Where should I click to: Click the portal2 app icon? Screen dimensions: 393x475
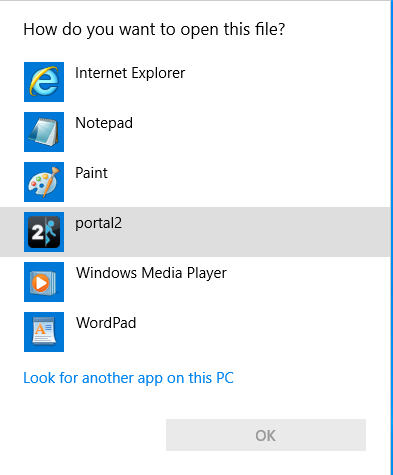[x=44, y=232]
